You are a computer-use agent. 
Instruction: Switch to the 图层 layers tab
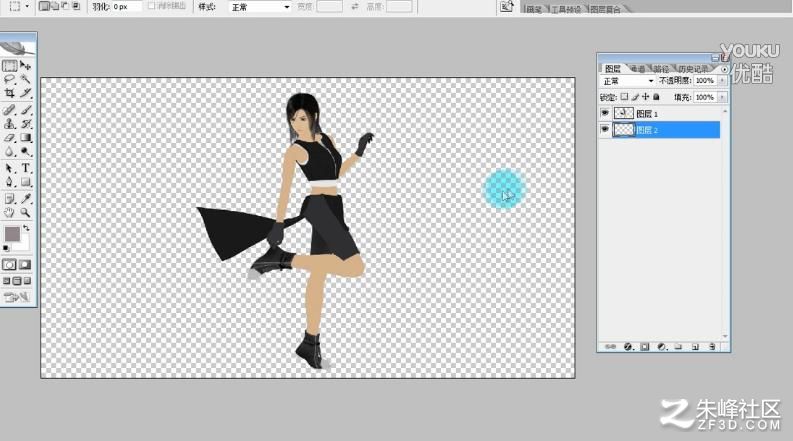pyautogui.click(x=612, y=69)
